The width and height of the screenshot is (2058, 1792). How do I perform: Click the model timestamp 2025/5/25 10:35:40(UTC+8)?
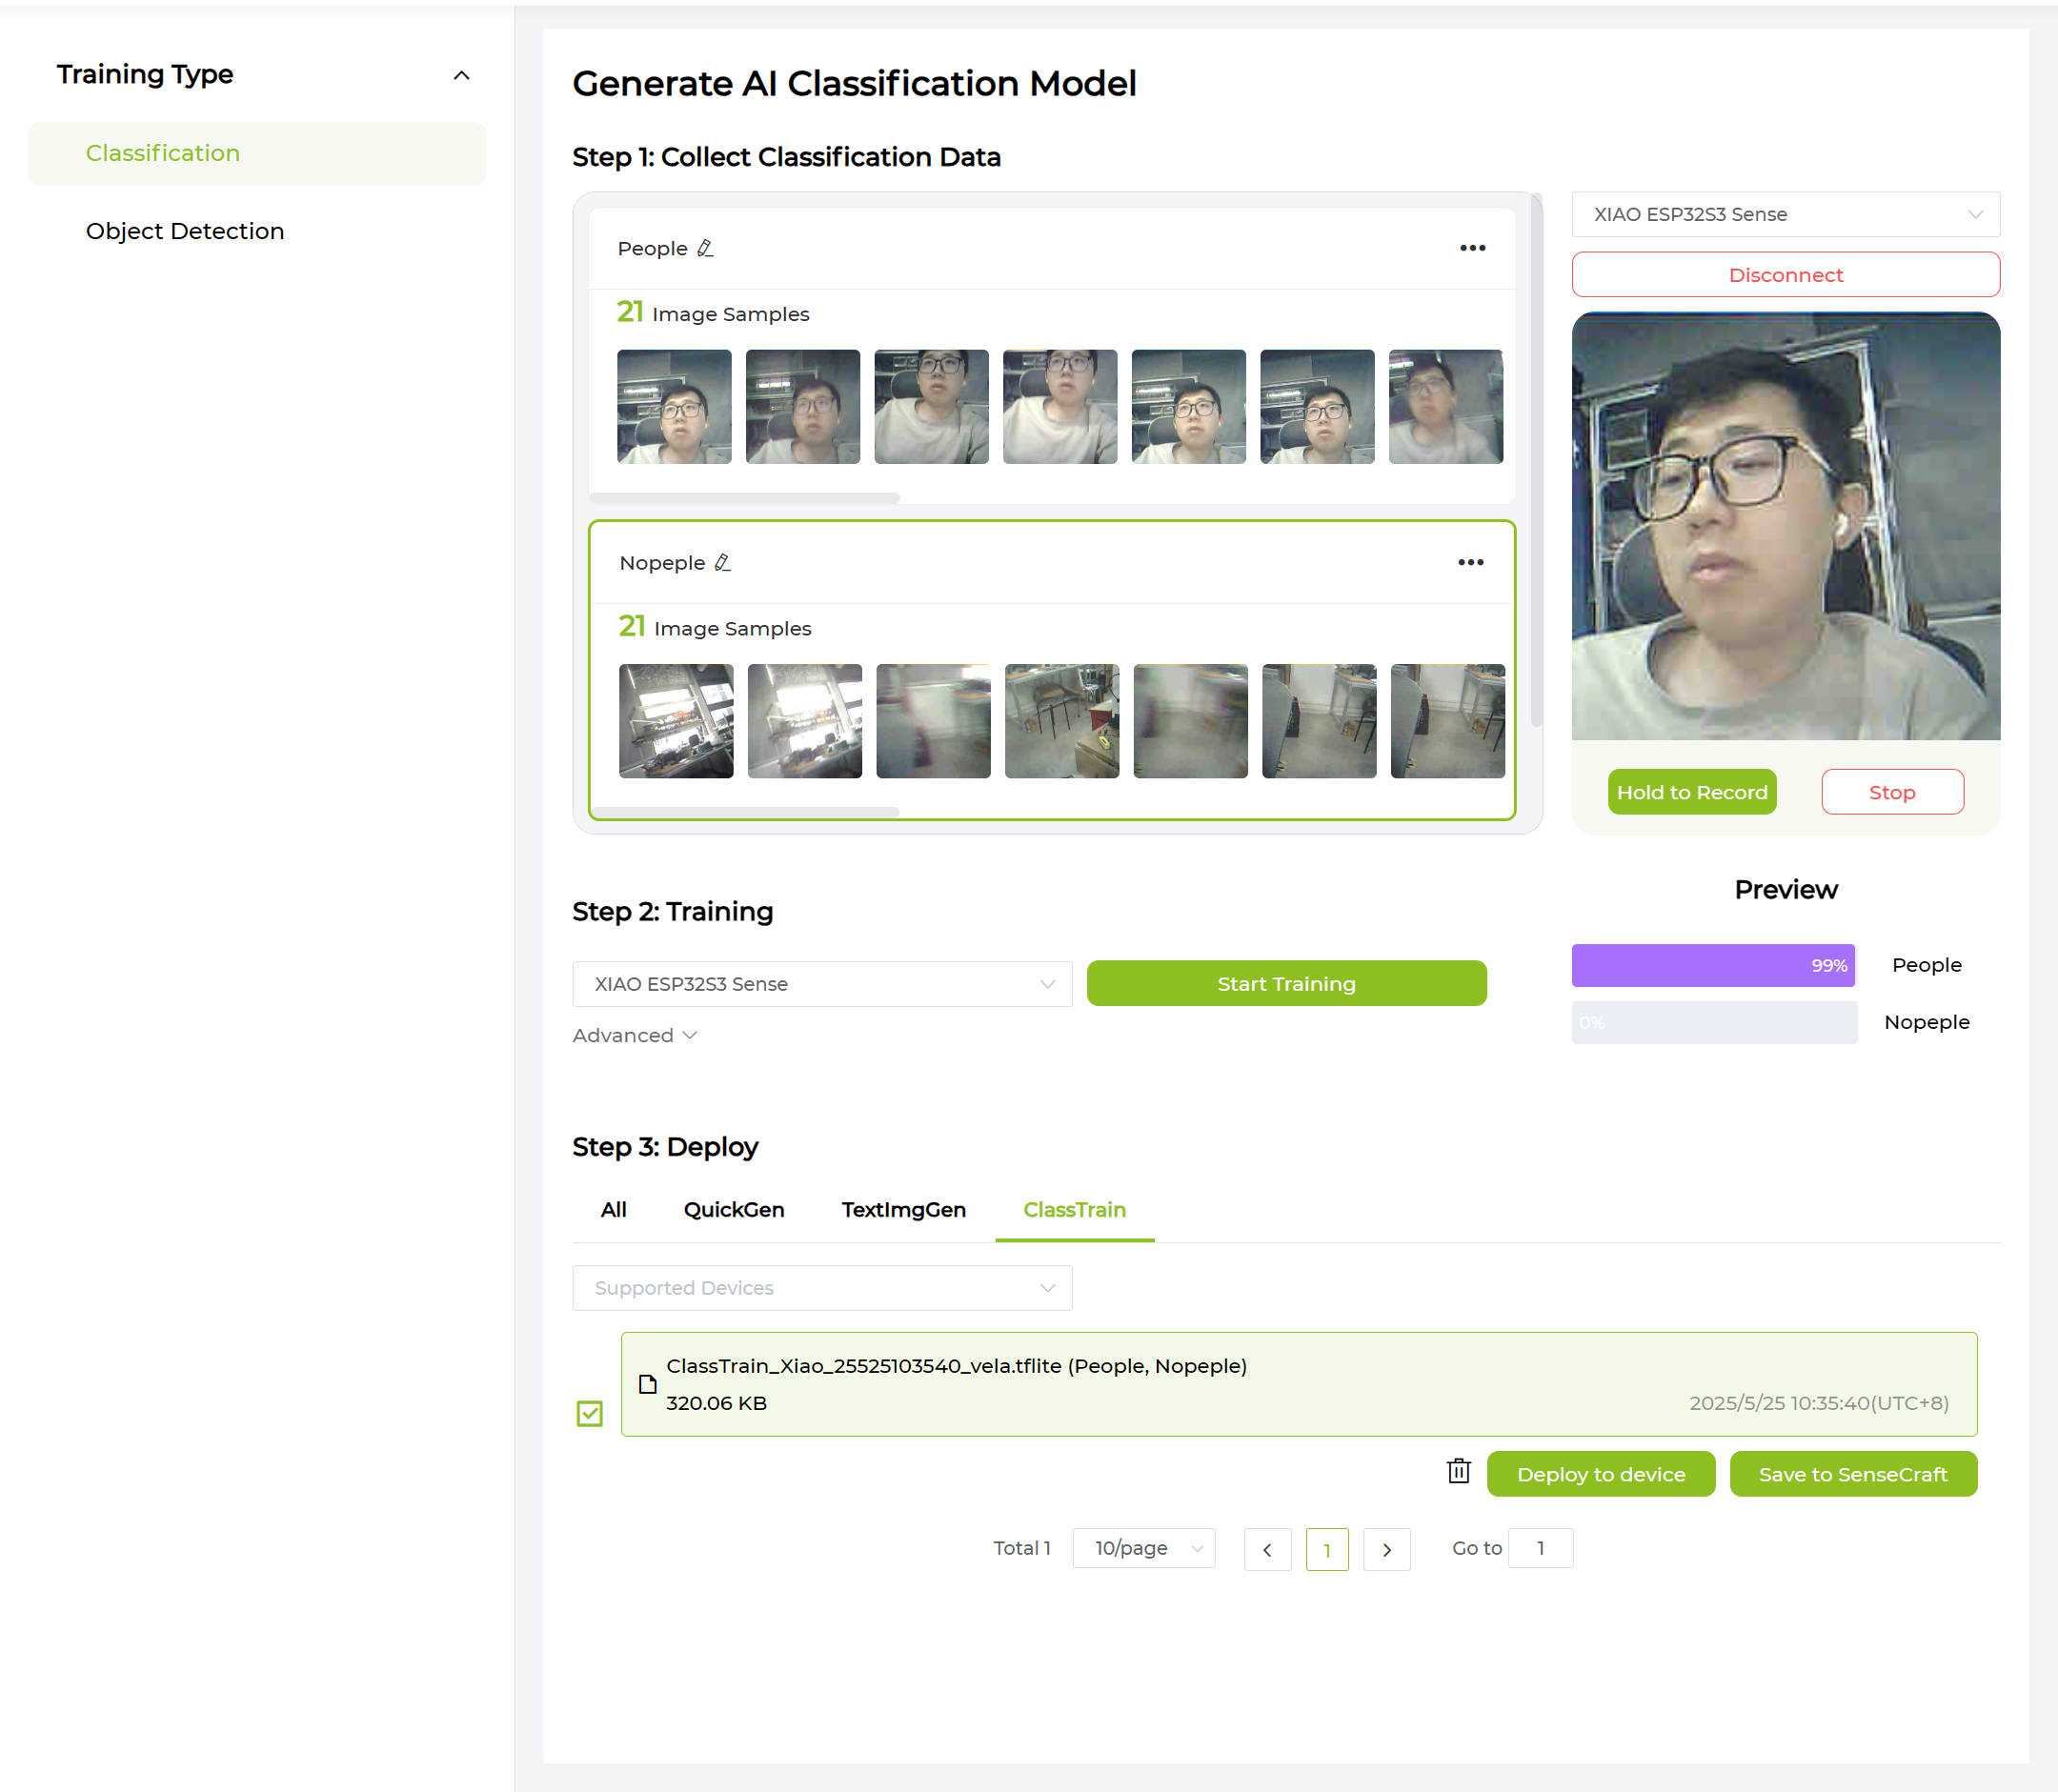point(1818,1403)
